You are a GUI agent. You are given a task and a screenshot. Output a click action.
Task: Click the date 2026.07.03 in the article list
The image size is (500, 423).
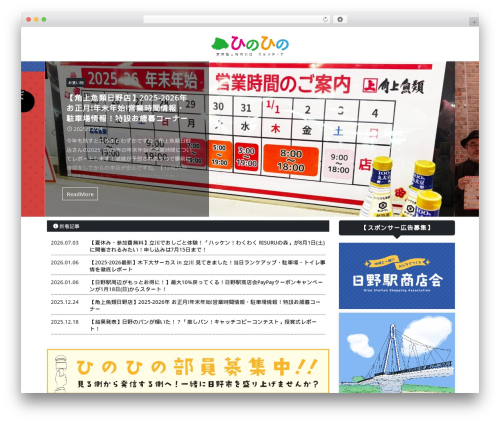(65, 243)
